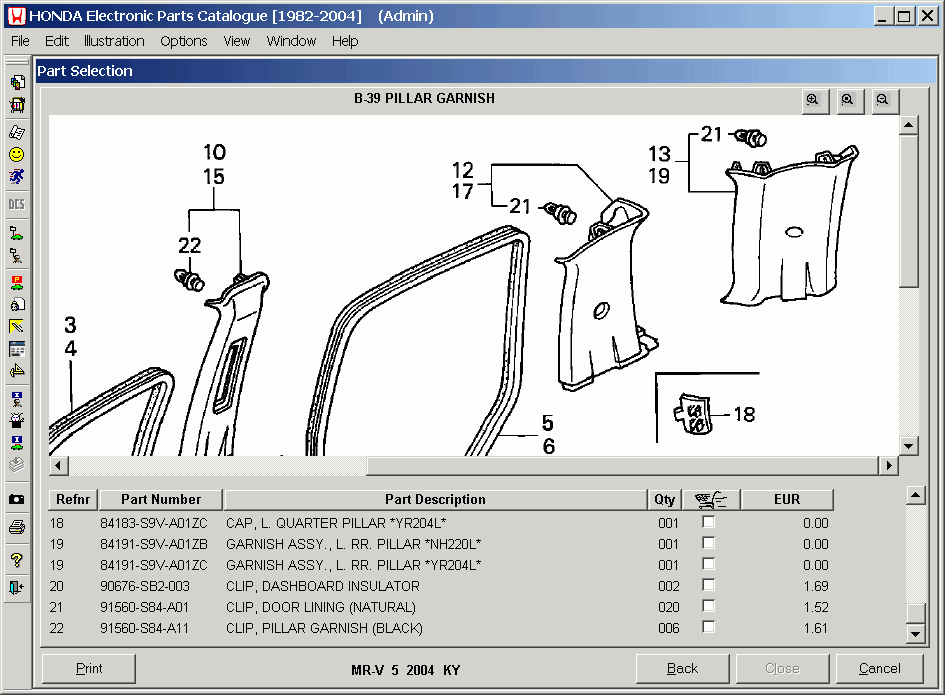This screenshot has height=695, width=945.
Task: Open the Illustration menu
Action: [x=114, y=41]
